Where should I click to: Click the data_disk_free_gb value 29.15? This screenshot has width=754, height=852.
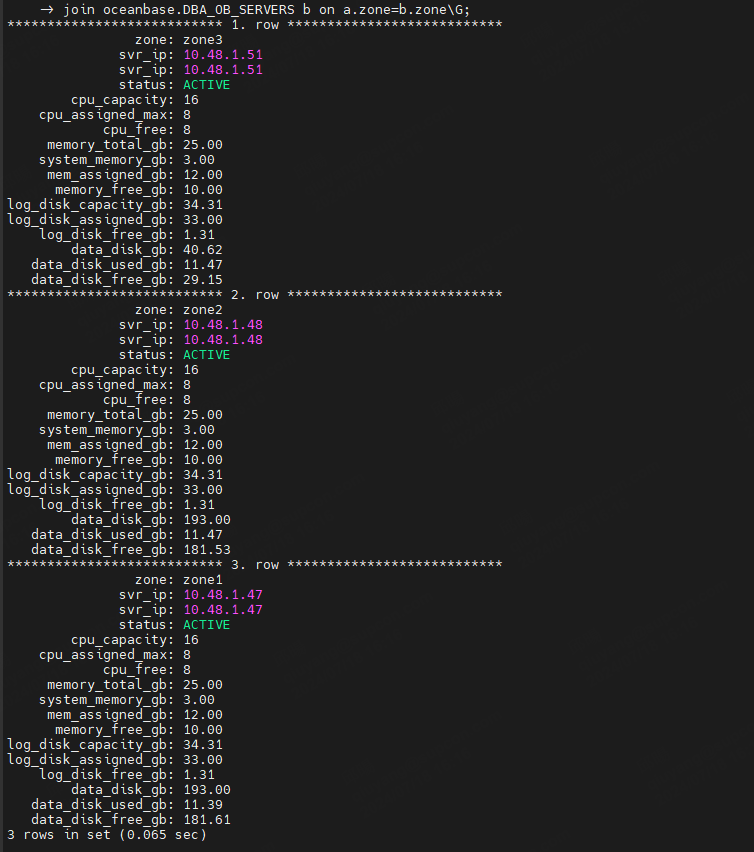tap(203, 280)
